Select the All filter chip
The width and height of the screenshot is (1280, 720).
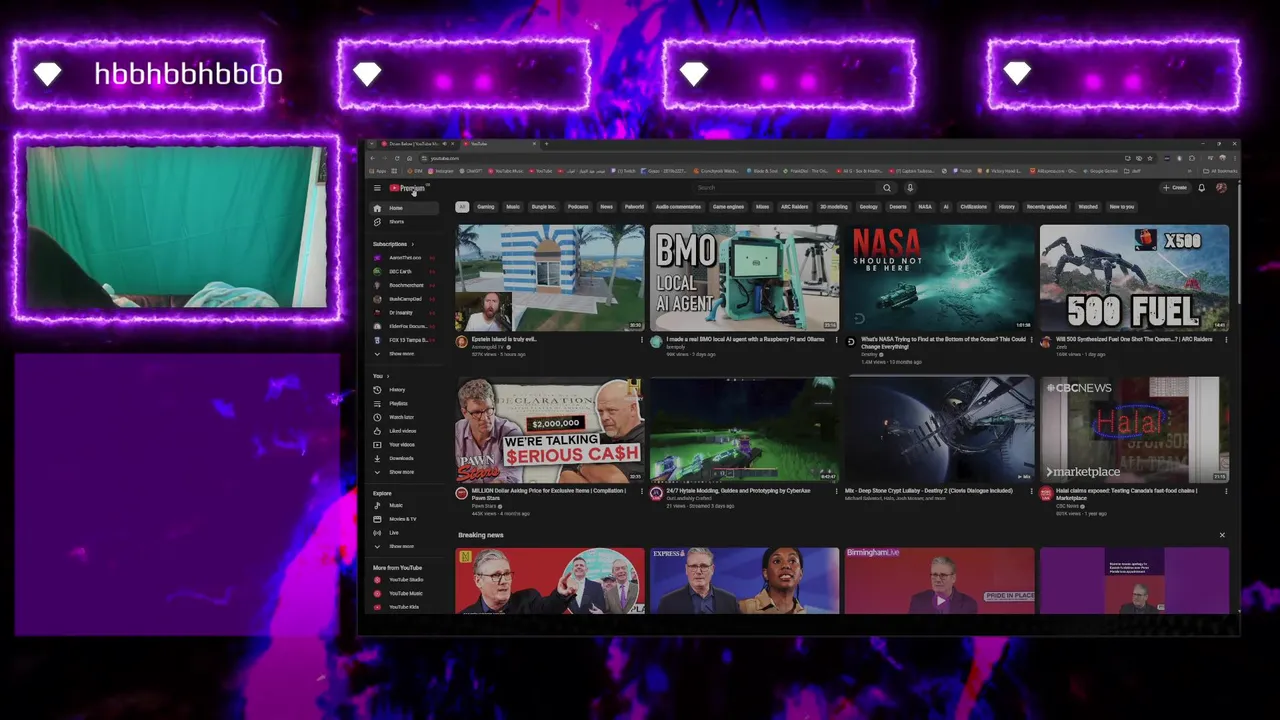462,207
